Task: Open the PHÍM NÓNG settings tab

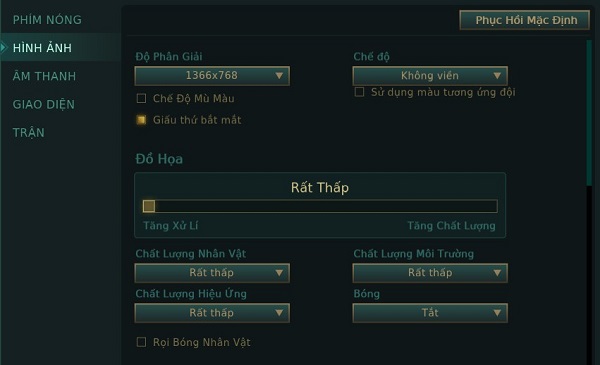Action: [x=47, y=20]
